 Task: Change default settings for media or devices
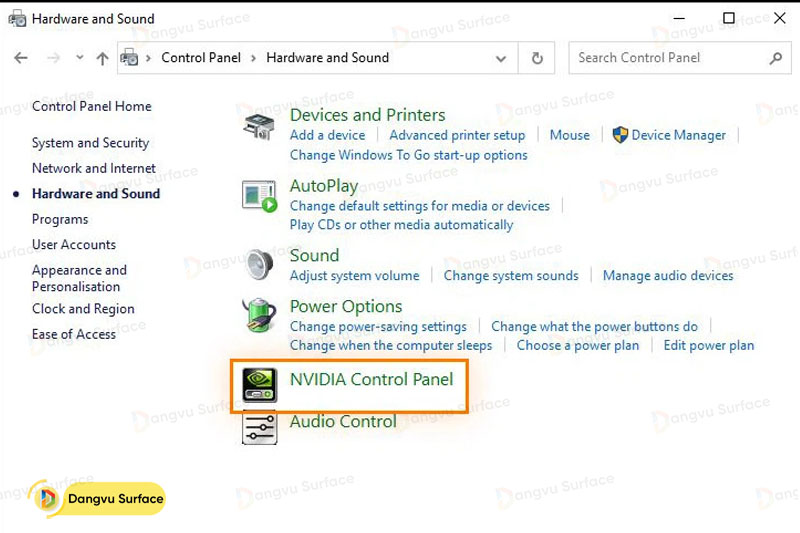(x=420, y=206)
